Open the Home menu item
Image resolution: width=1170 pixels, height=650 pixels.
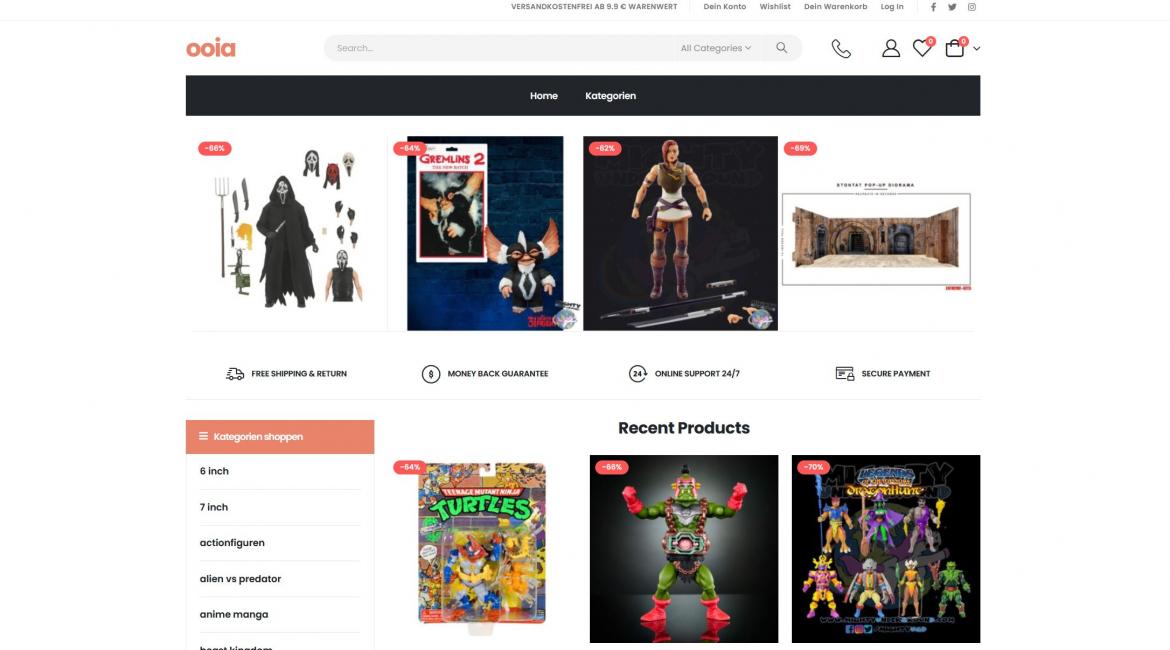(544, 96)
